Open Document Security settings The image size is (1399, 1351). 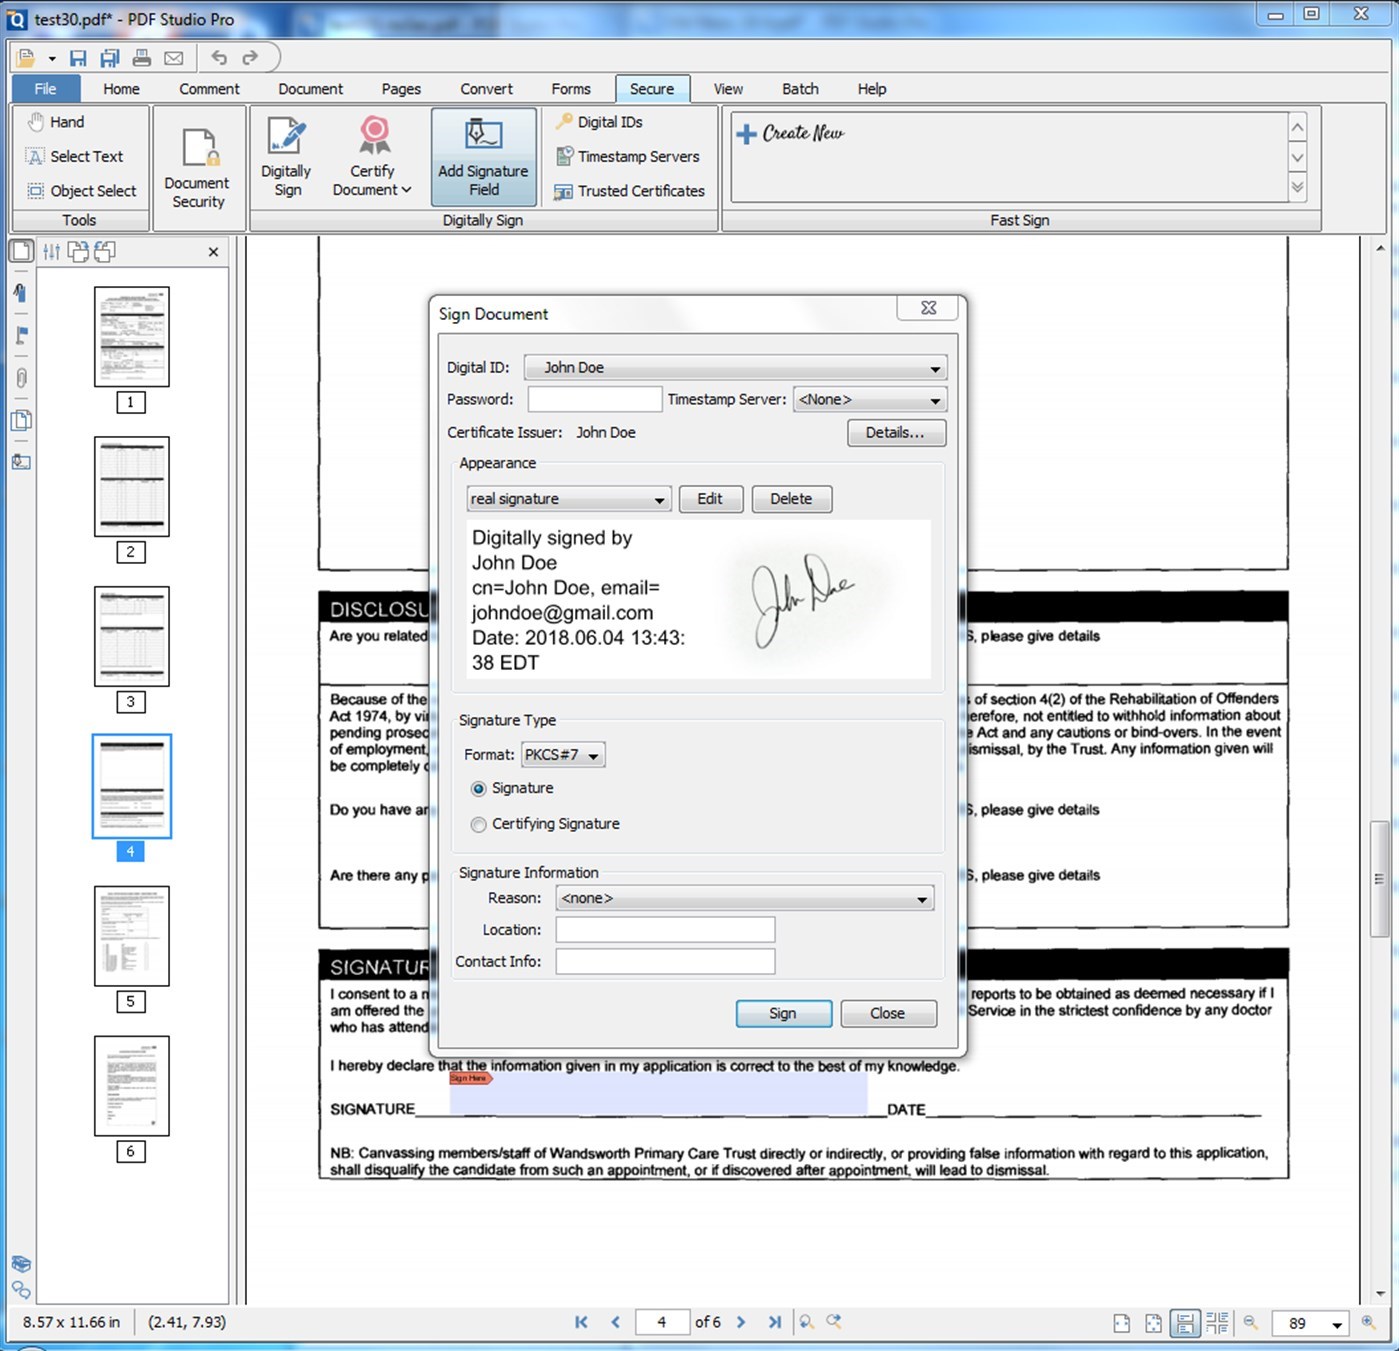click(197, 168)
